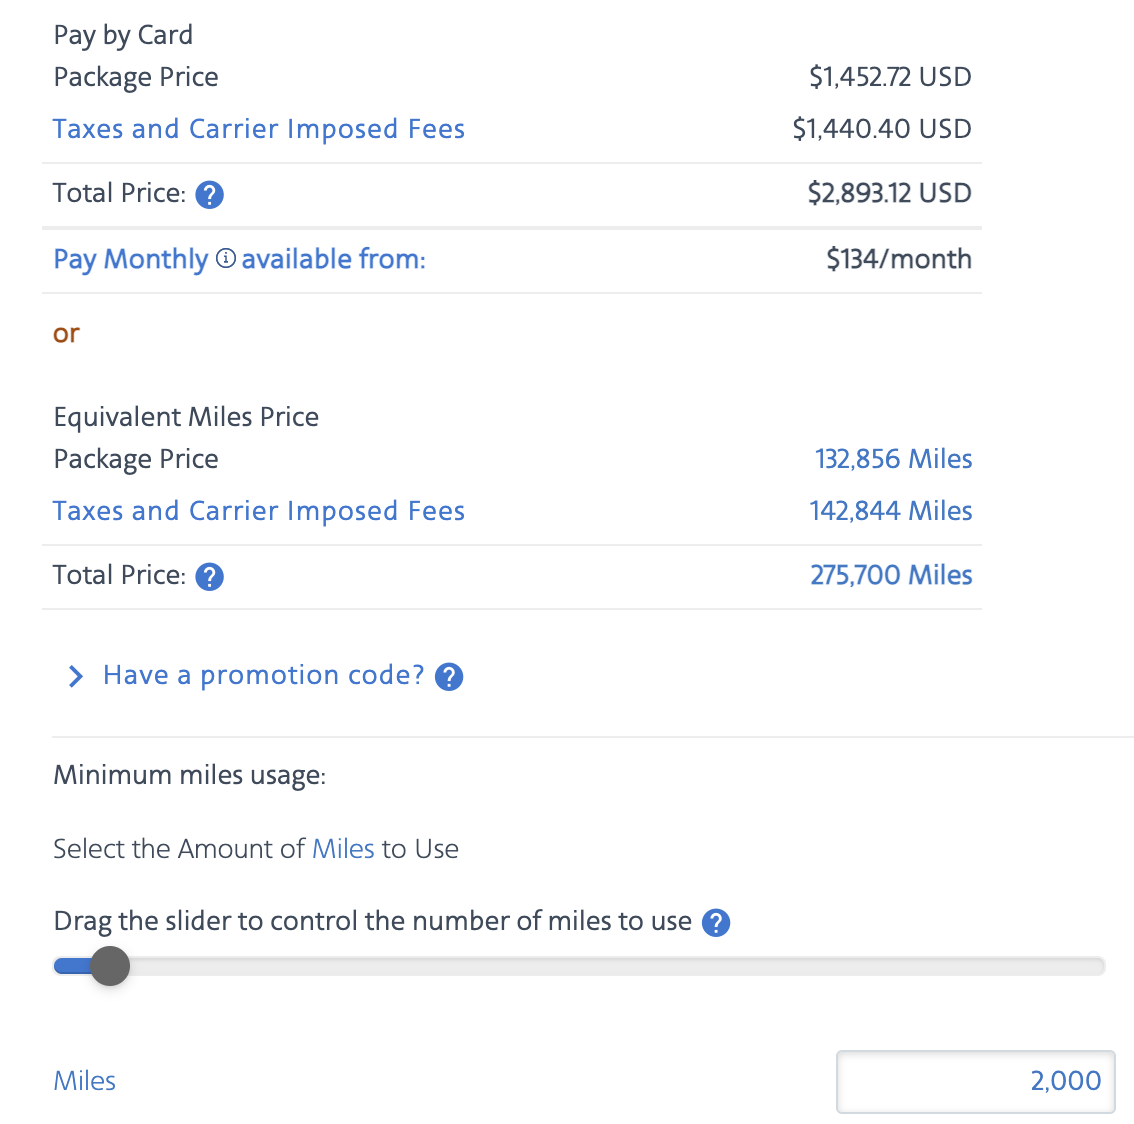Click the blue info circle on Pay Monthly row

click(x=226, y=257)
